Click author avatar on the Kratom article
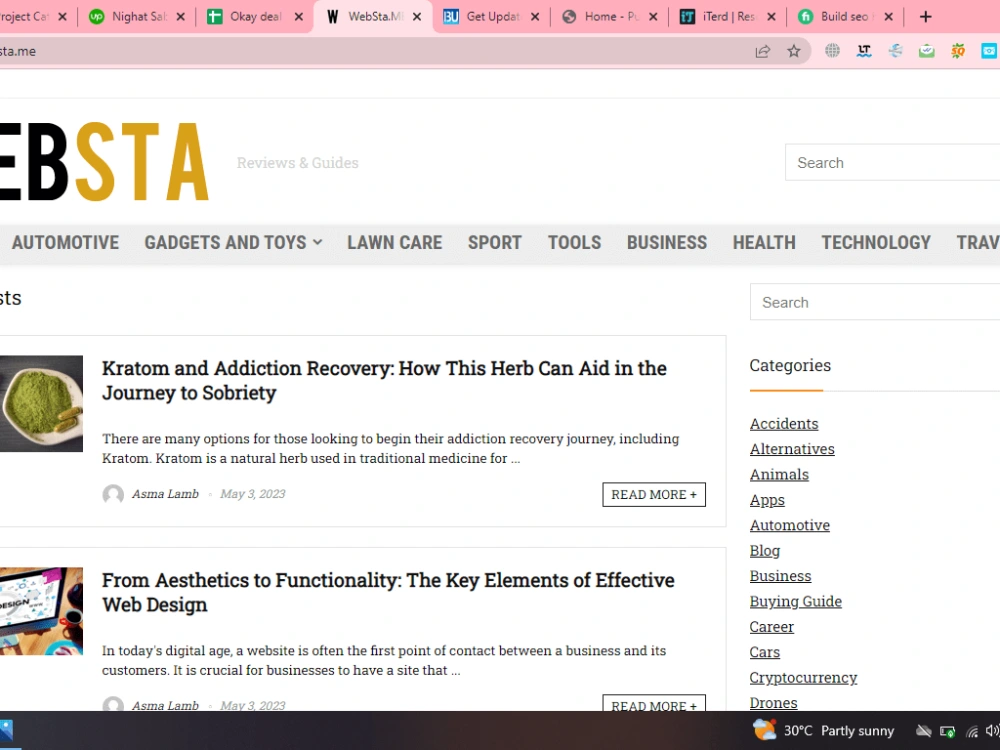Image resolution: width=1000 pixels, height=750 pixels. point(113,494)
